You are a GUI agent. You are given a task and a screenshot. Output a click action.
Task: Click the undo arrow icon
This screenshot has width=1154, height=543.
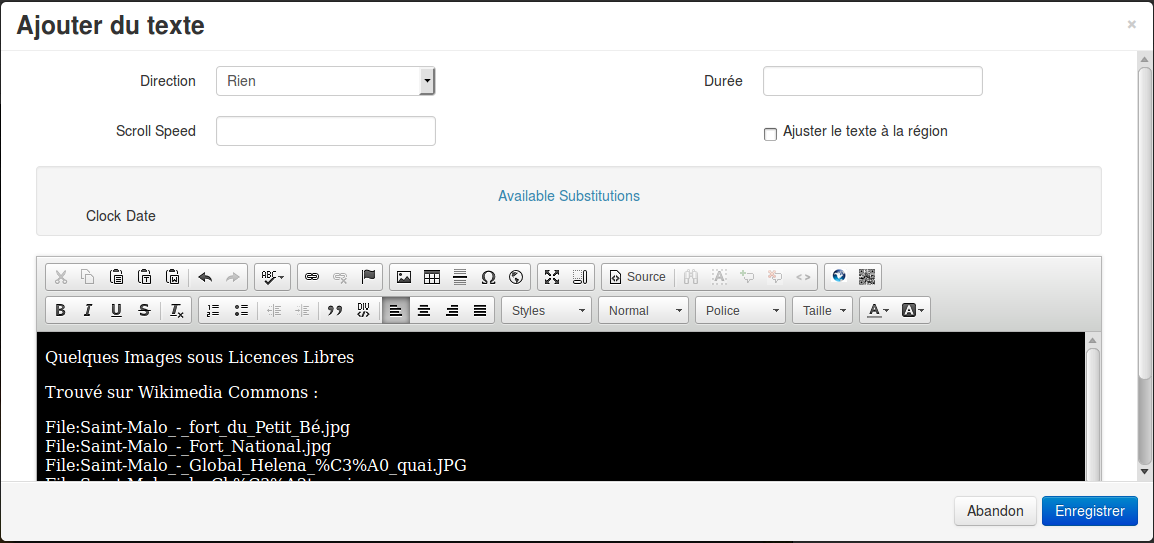pyautogui.click(x=205, y=277)
